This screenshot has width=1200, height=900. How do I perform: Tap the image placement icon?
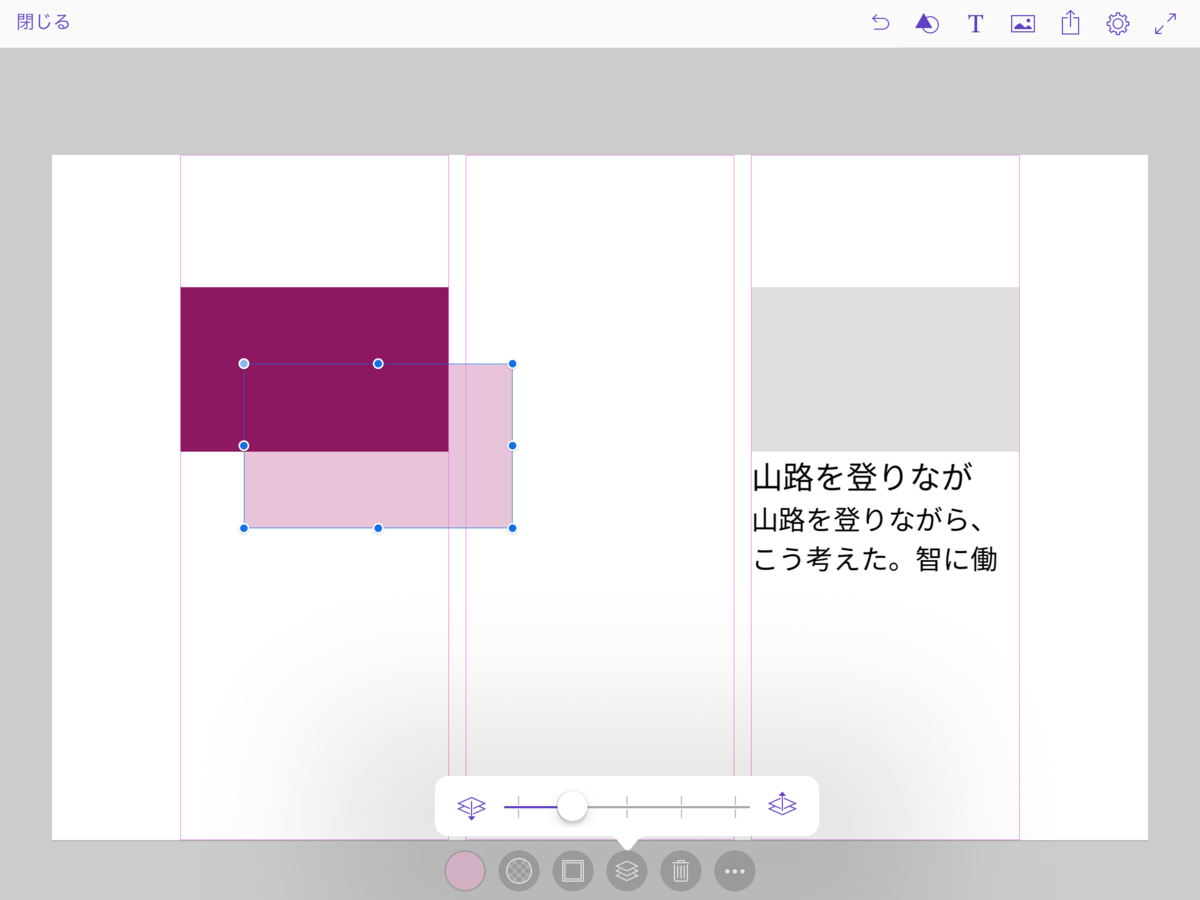(1022, 22)
